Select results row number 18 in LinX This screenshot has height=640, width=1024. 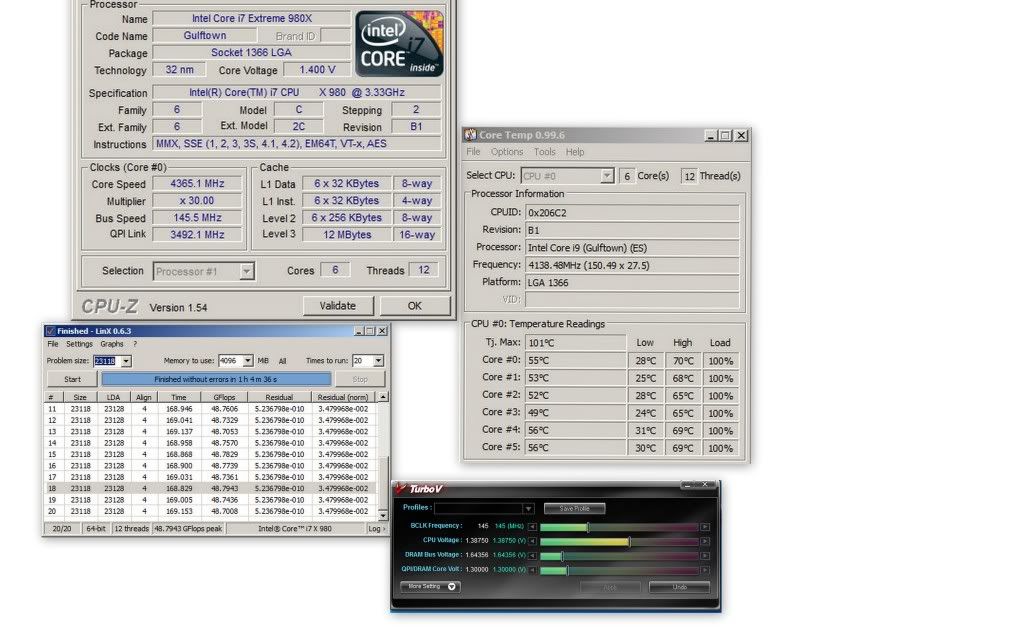click(x=211, y=488)
